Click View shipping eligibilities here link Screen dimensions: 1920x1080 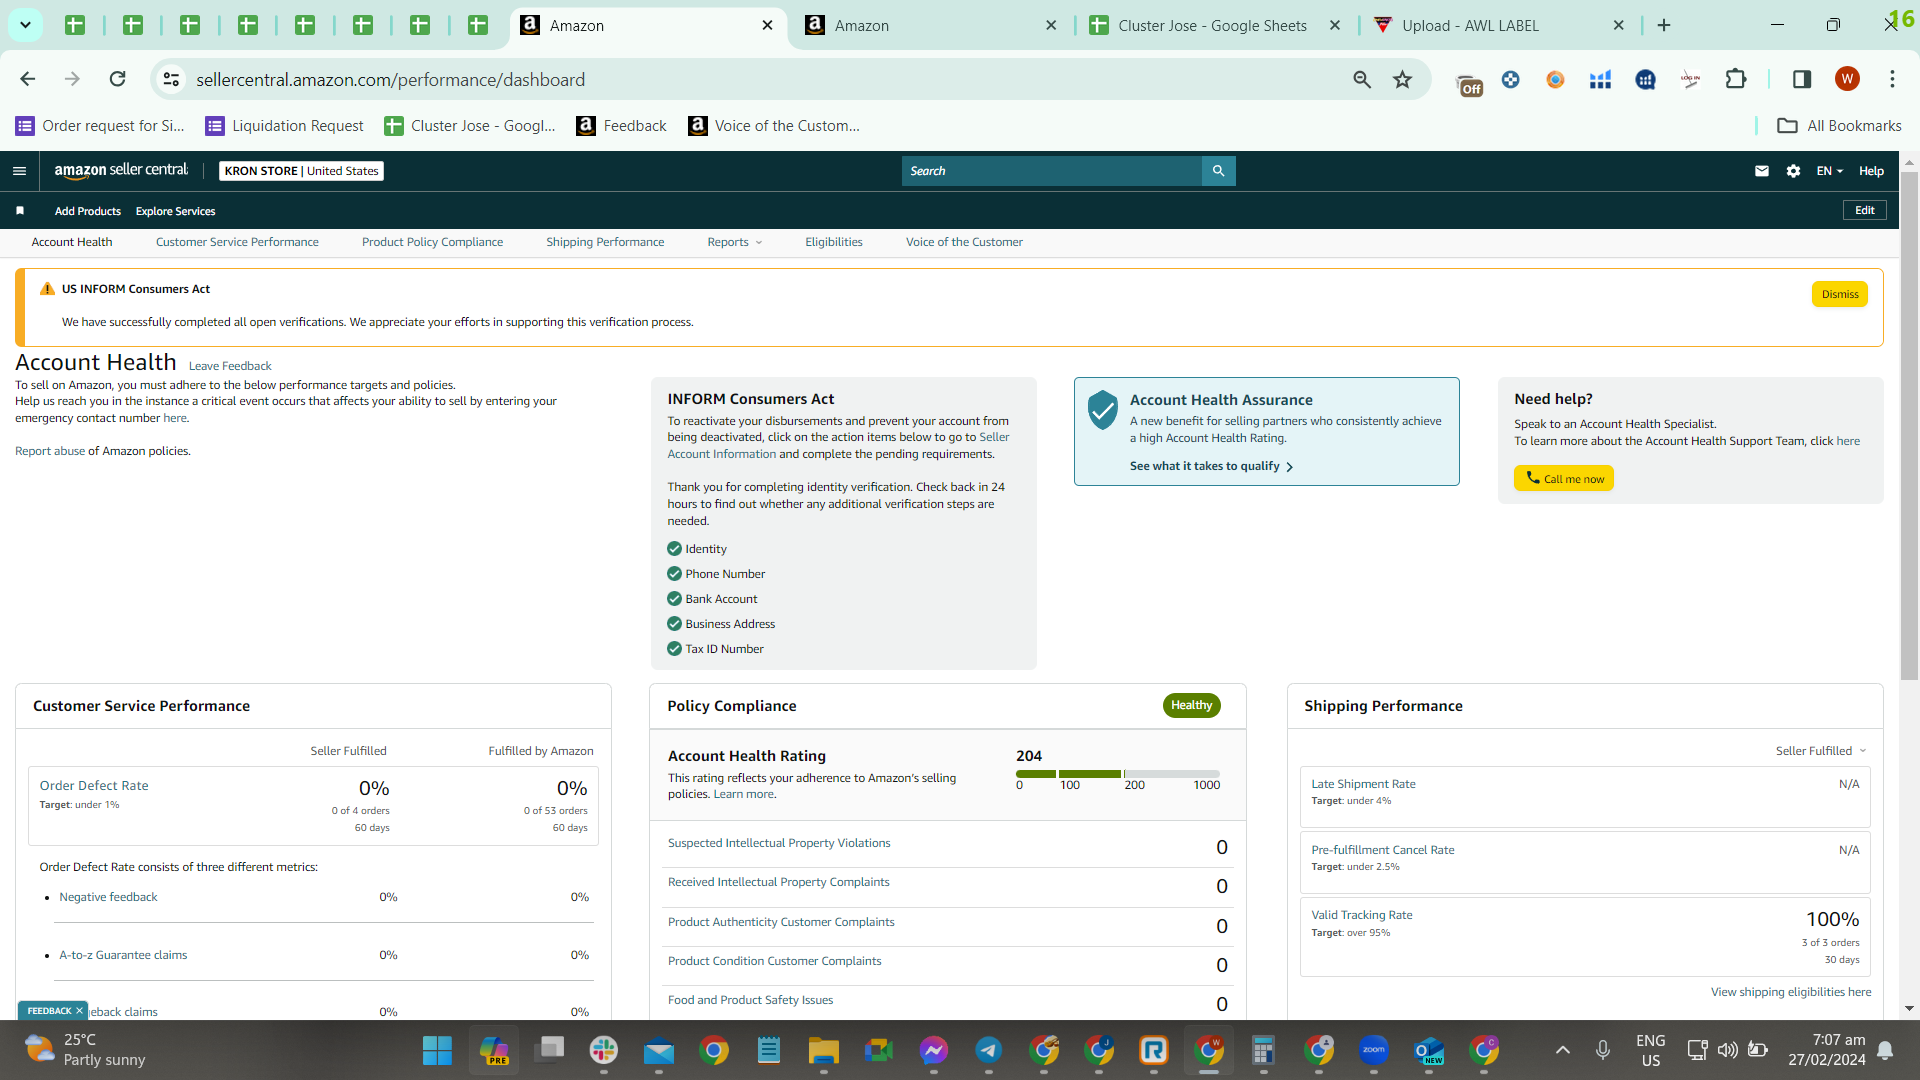1791,992
